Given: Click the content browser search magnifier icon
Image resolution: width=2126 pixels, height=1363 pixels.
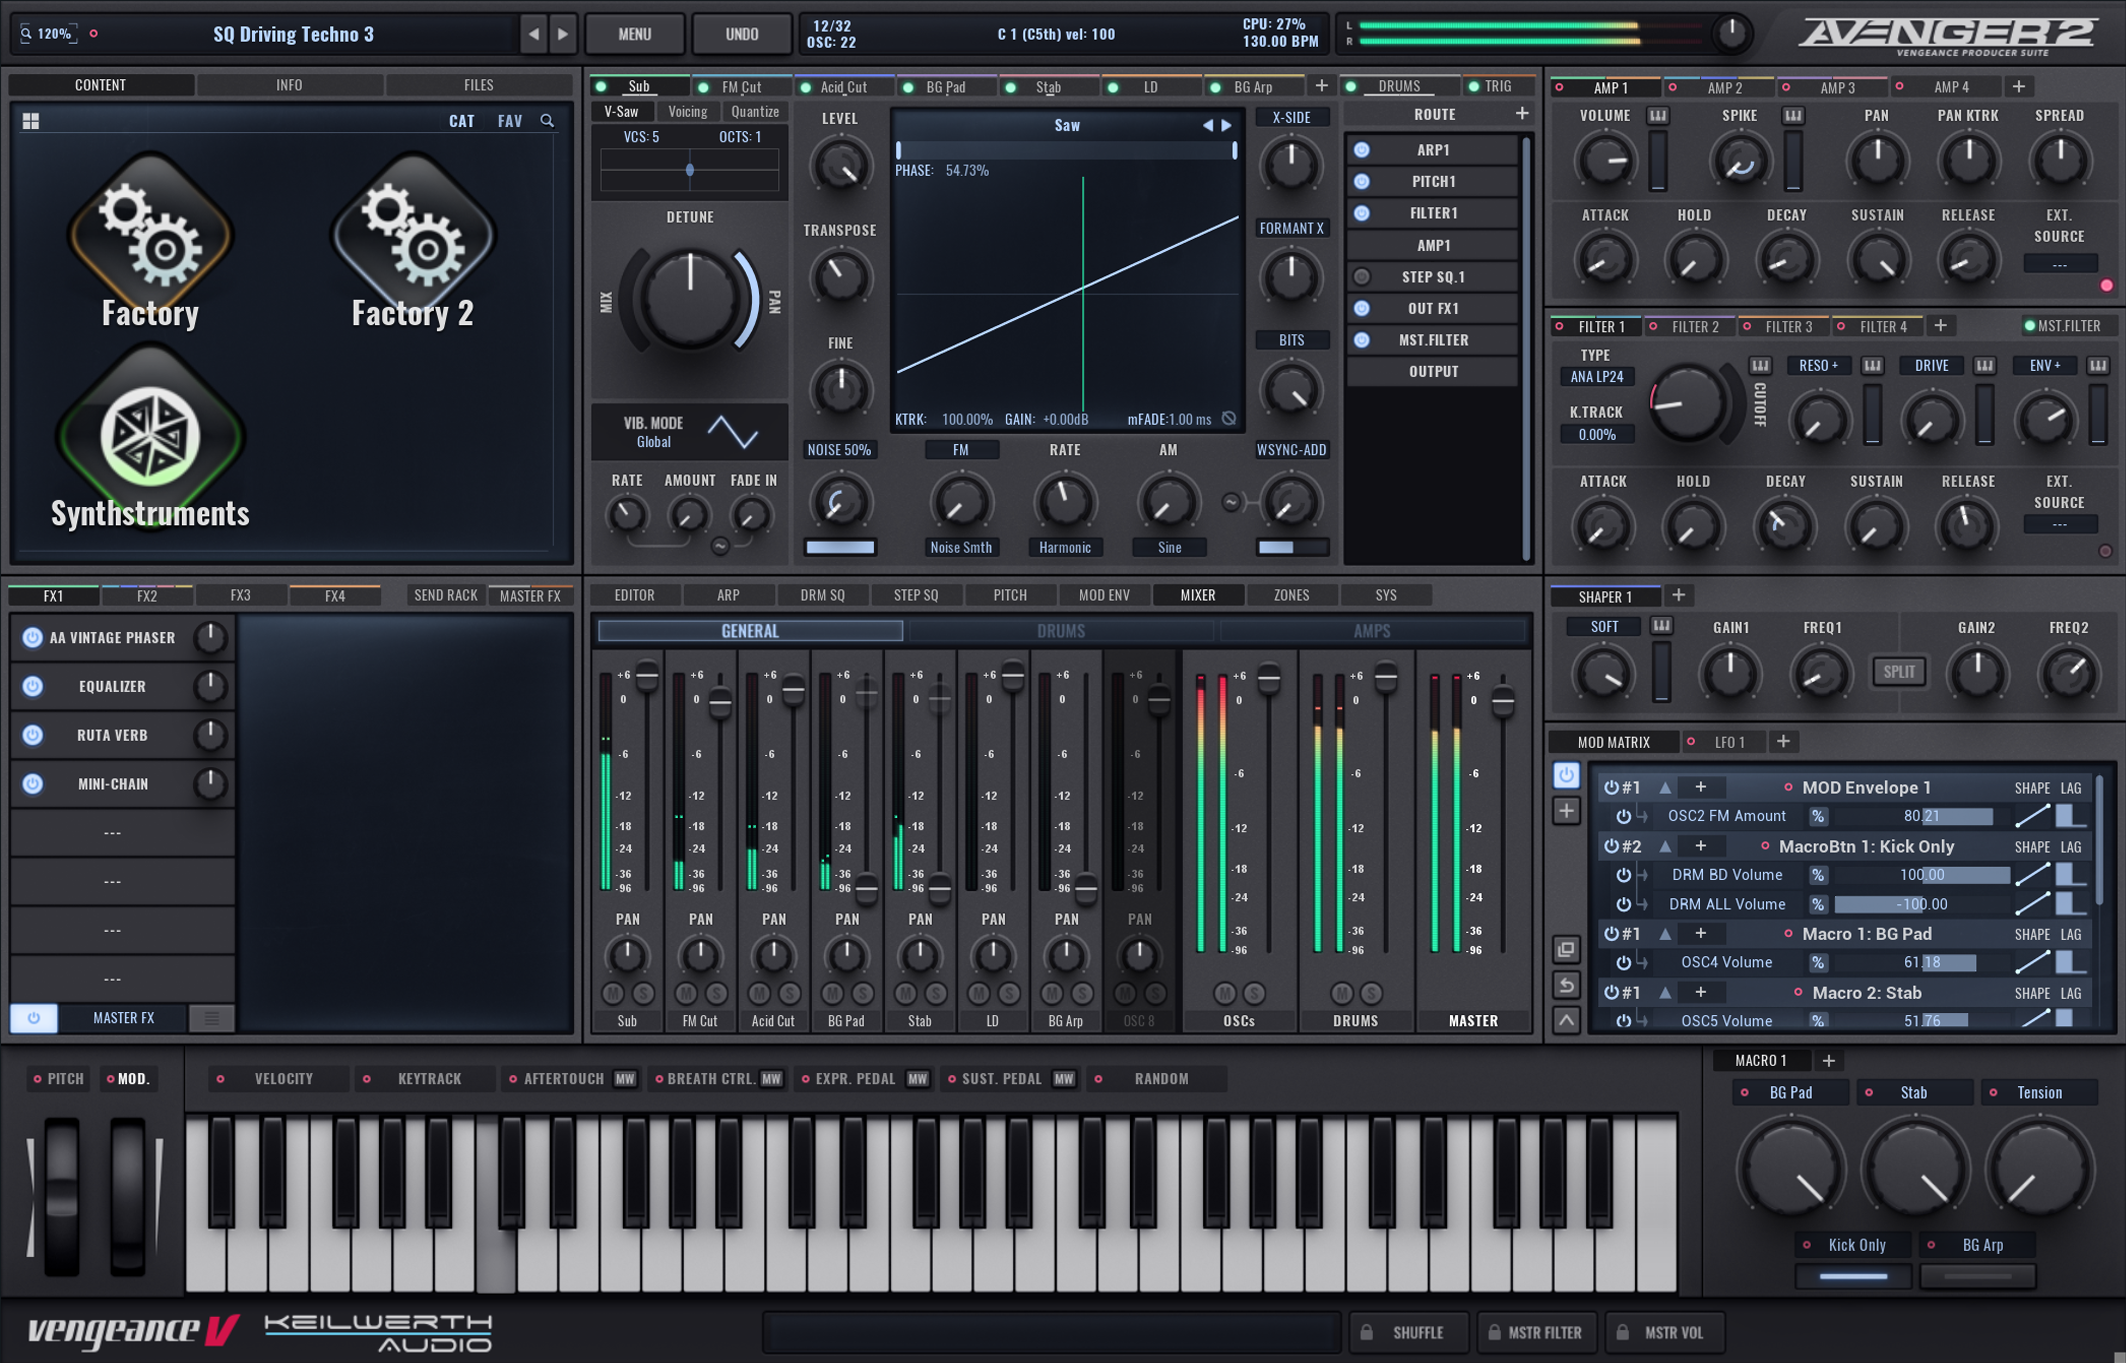Looking at the screenshot, I should coord(547,121).
